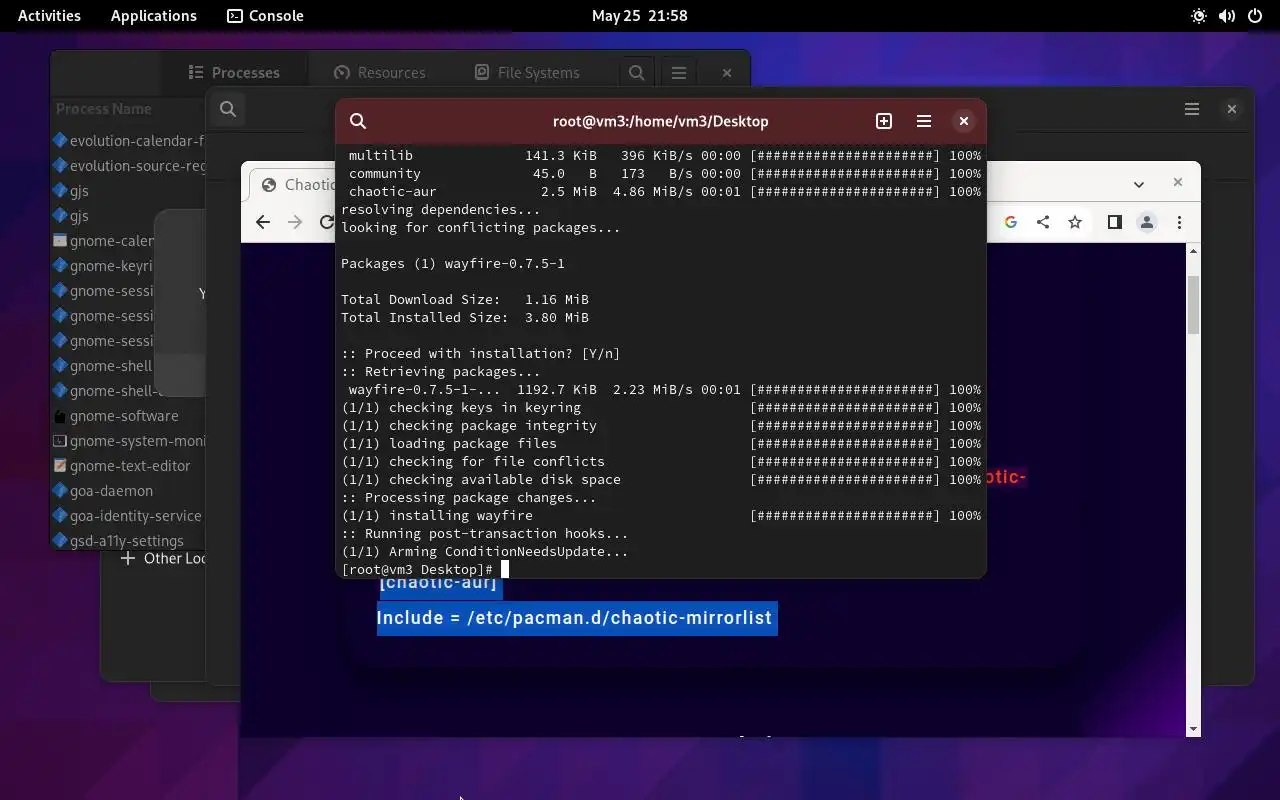This screenshot has height=800, width=1280.
Task: Select gnome-keyri process row
Action: click(104, 266)
